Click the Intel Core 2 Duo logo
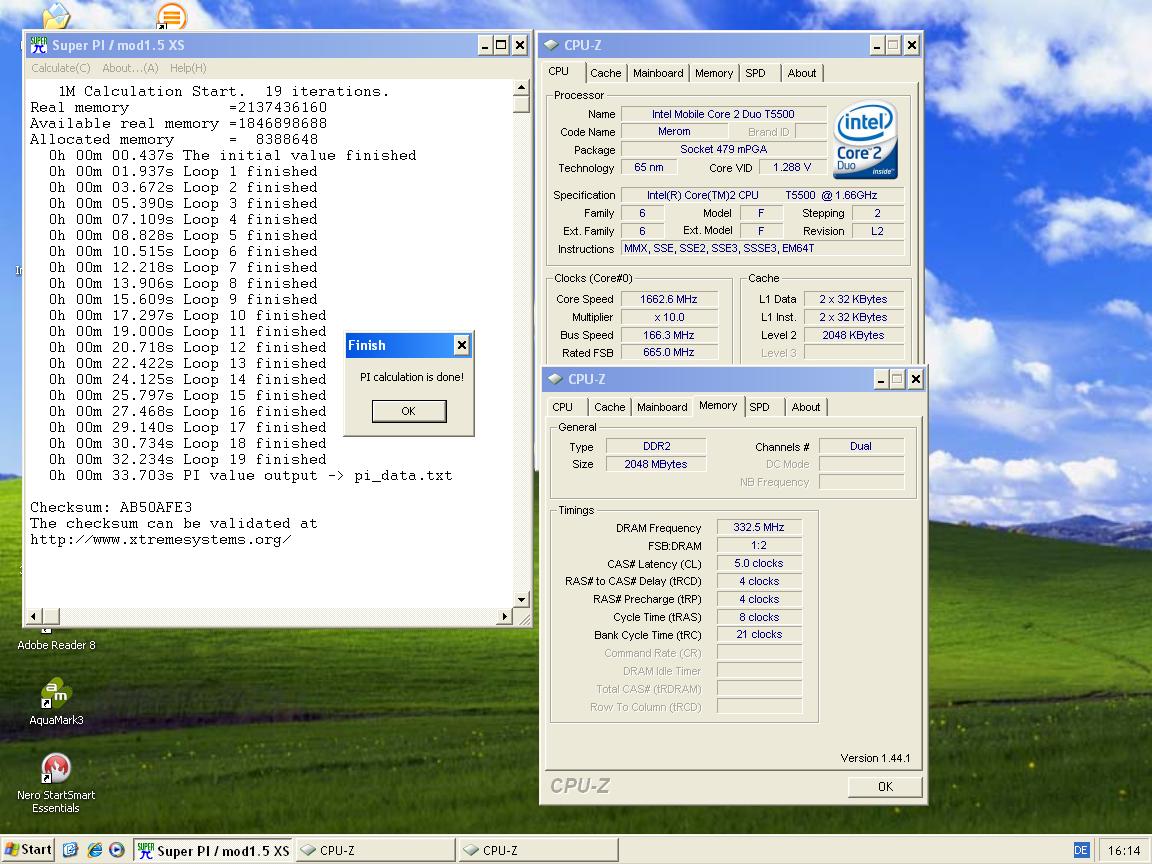The width and height of the screenshot is (1152, 864). tap(865, 140)
